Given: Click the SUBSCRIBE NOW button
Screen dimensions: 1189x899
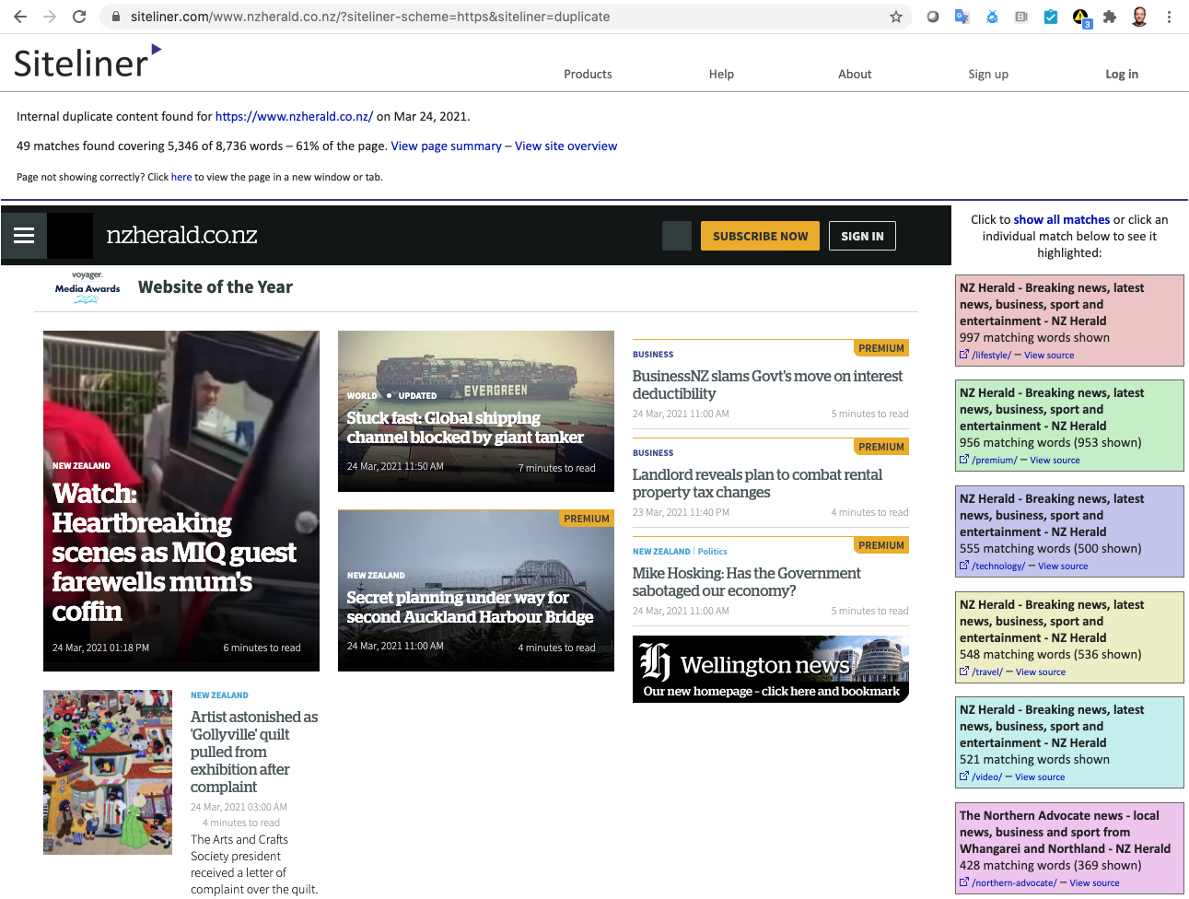Looking at the screenshot, I should (760, 235).
